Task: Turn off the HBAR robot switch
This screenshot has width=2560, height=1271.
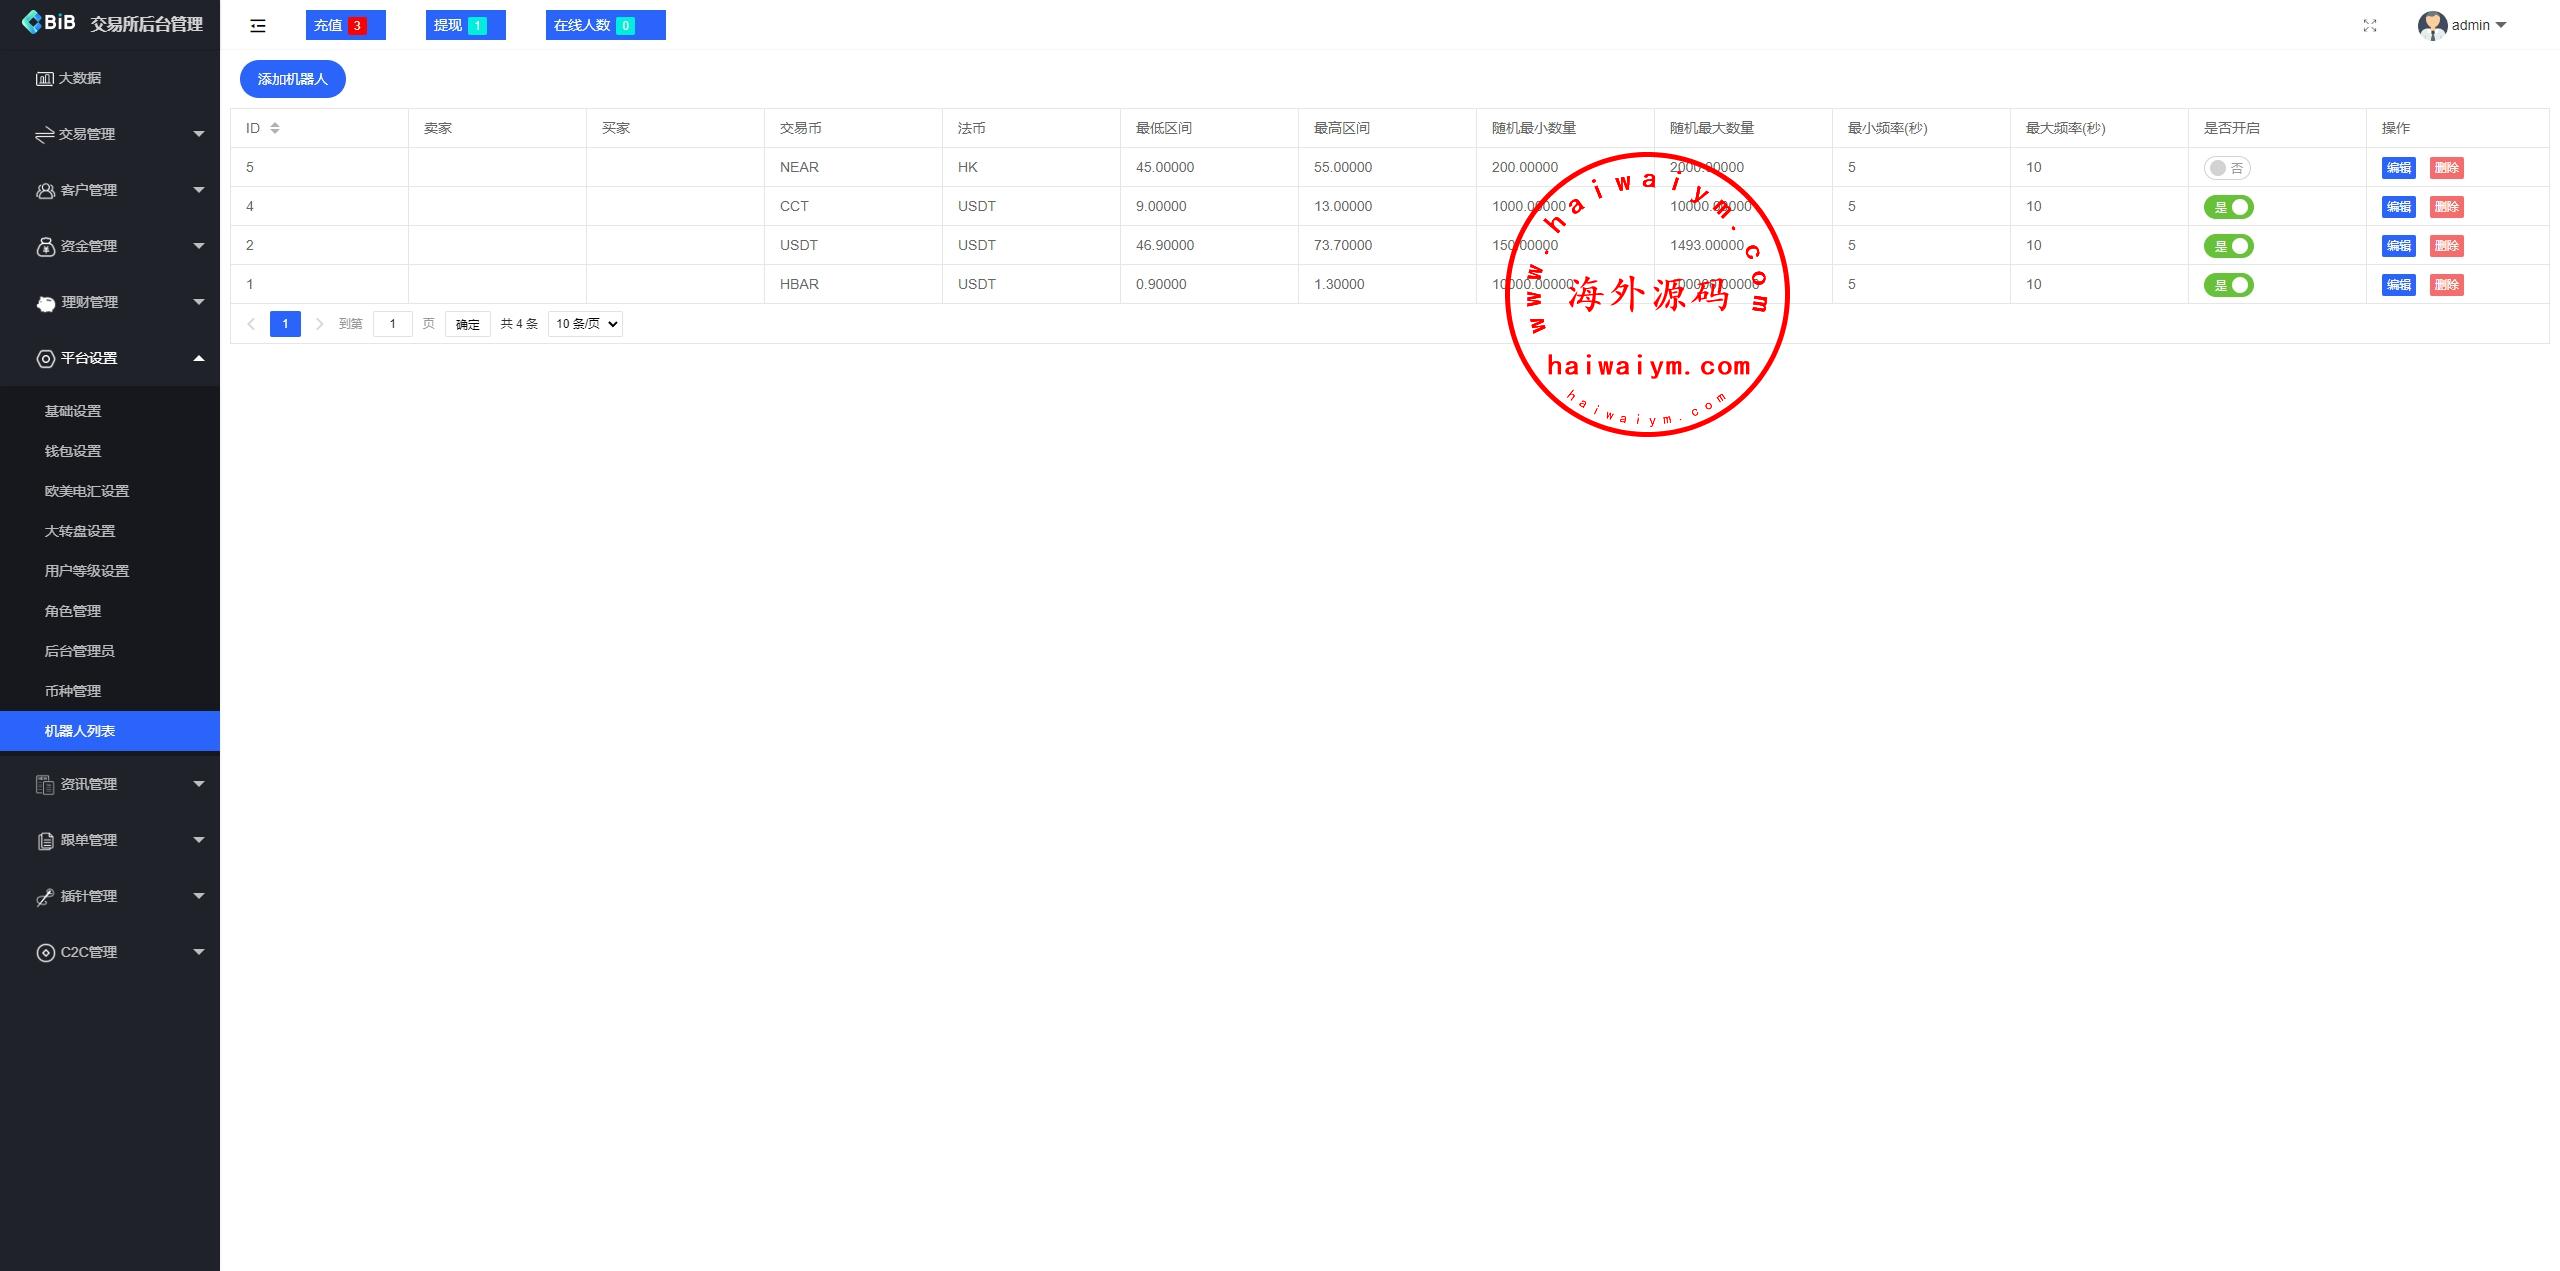Action: click(x=2228, y=285)
